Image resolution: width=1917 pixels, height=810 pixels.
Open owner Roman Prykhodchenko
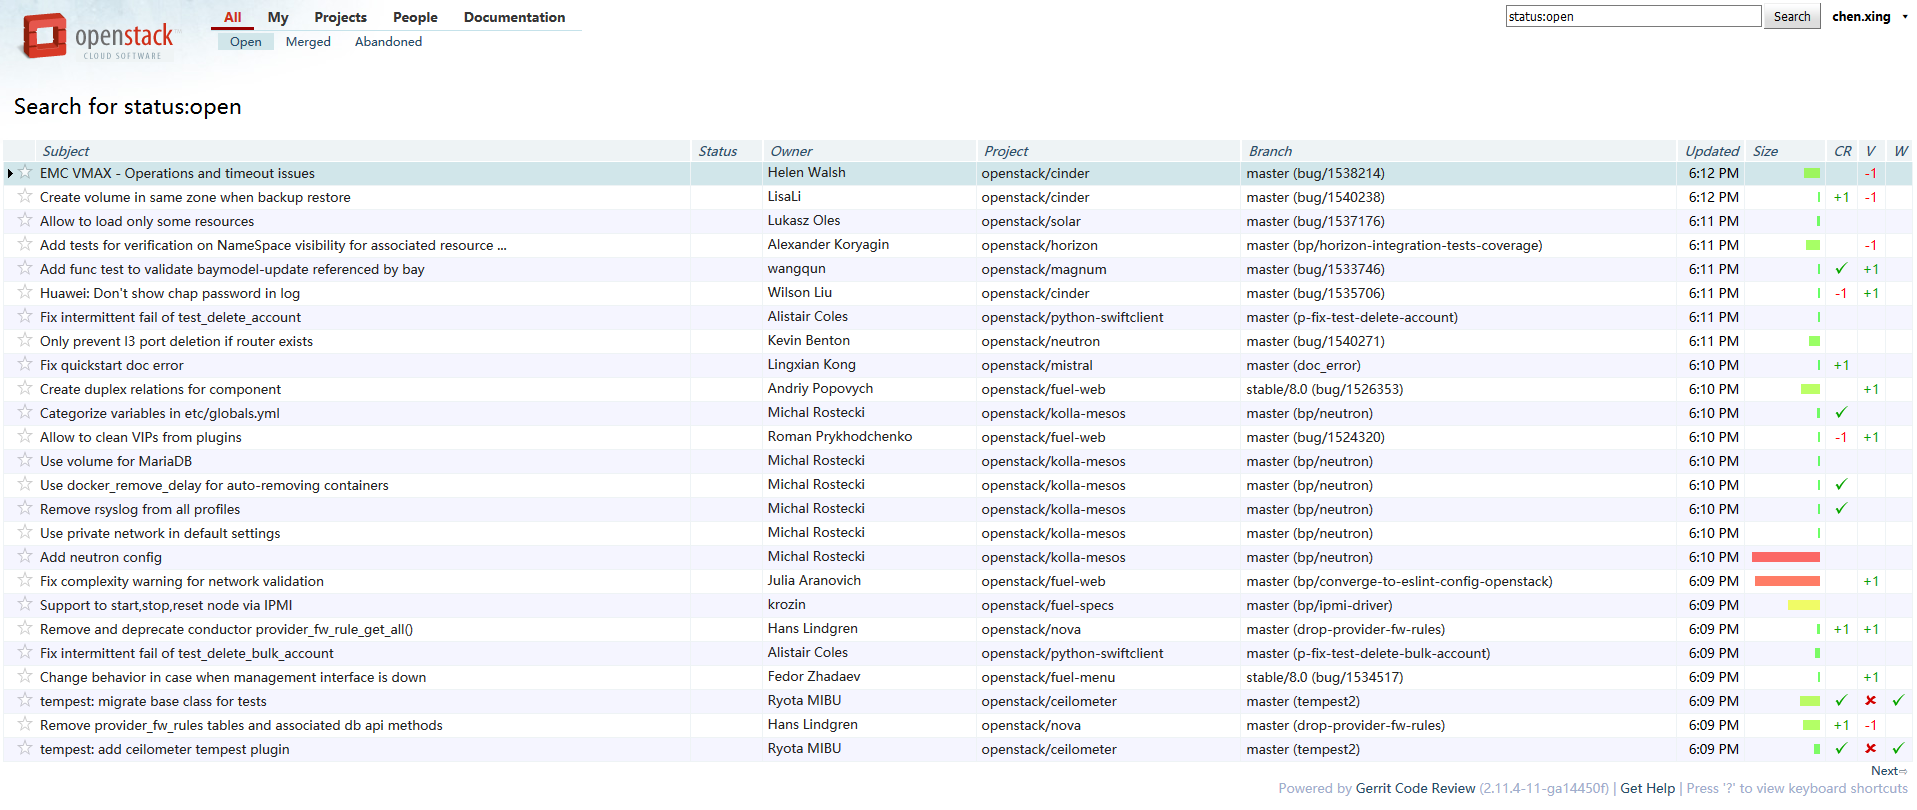click(839, 436)
